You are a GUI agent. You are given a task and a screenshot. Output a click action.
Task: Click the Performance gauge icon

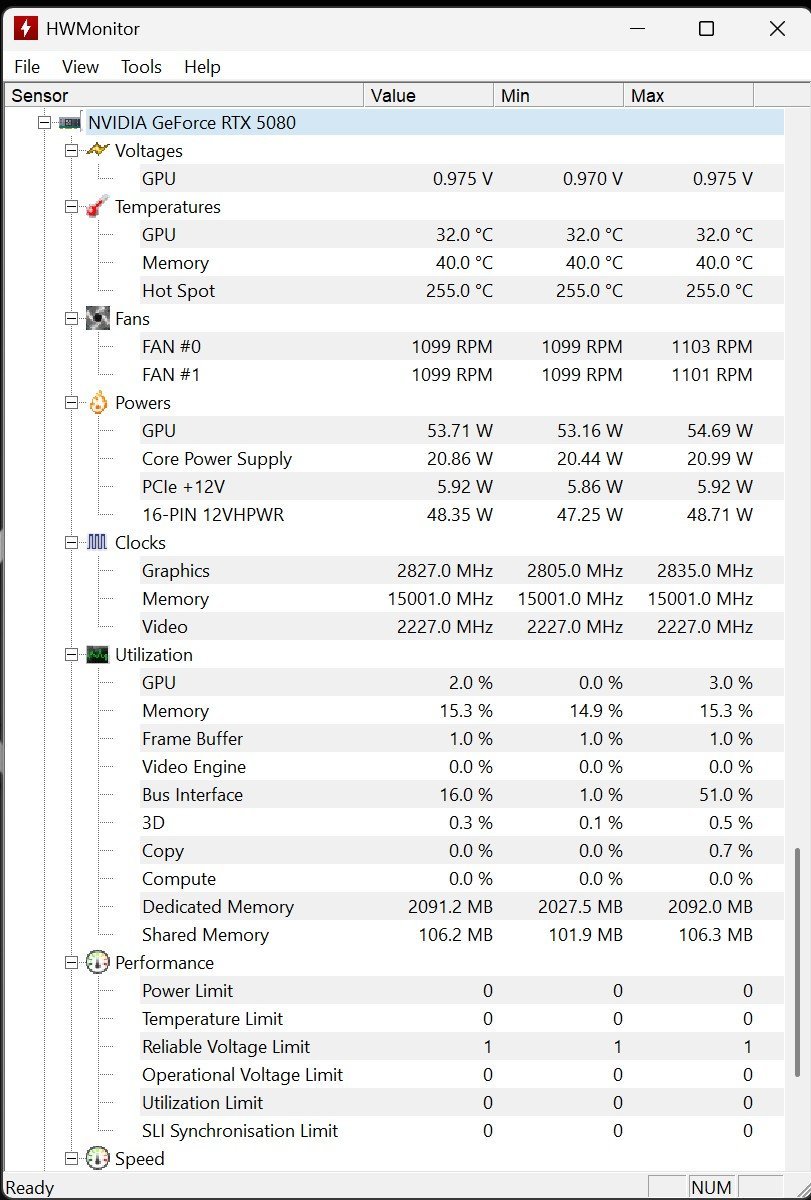click(97, 963)
